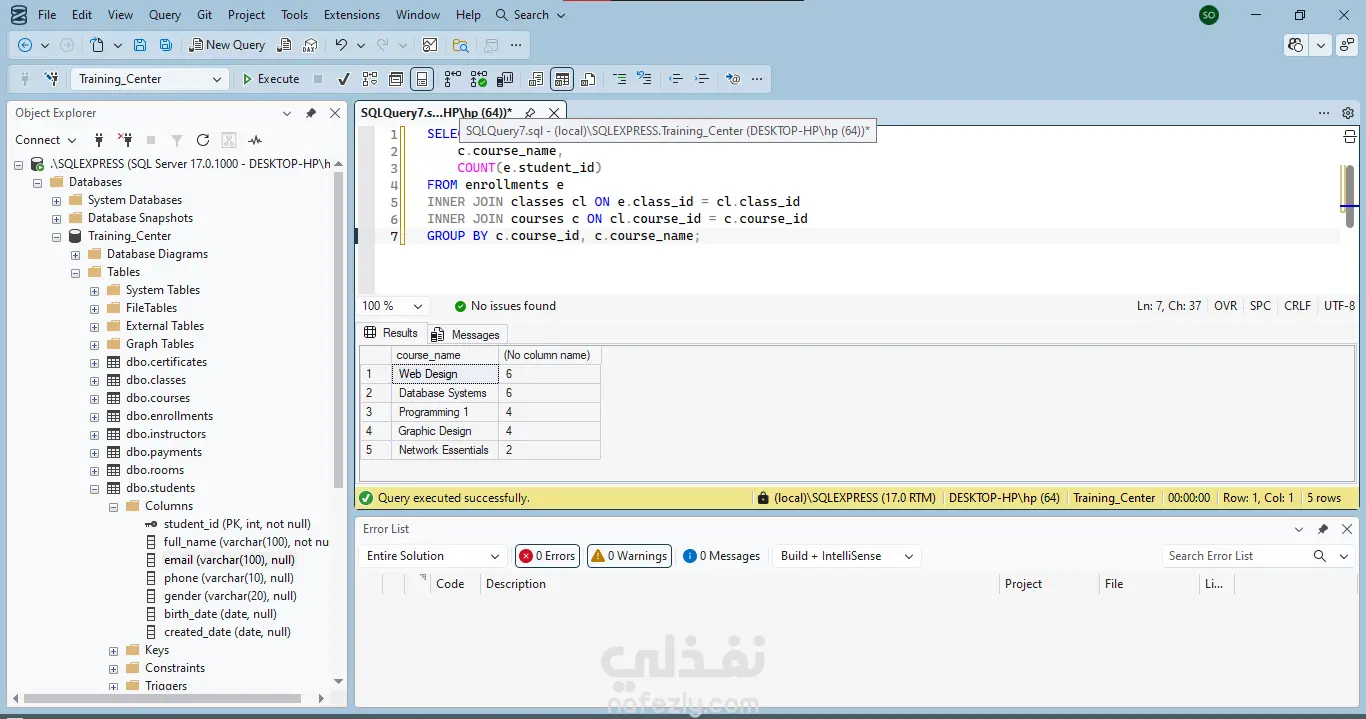
Task: Save the current query with Save icon
Action: [140, 45]
